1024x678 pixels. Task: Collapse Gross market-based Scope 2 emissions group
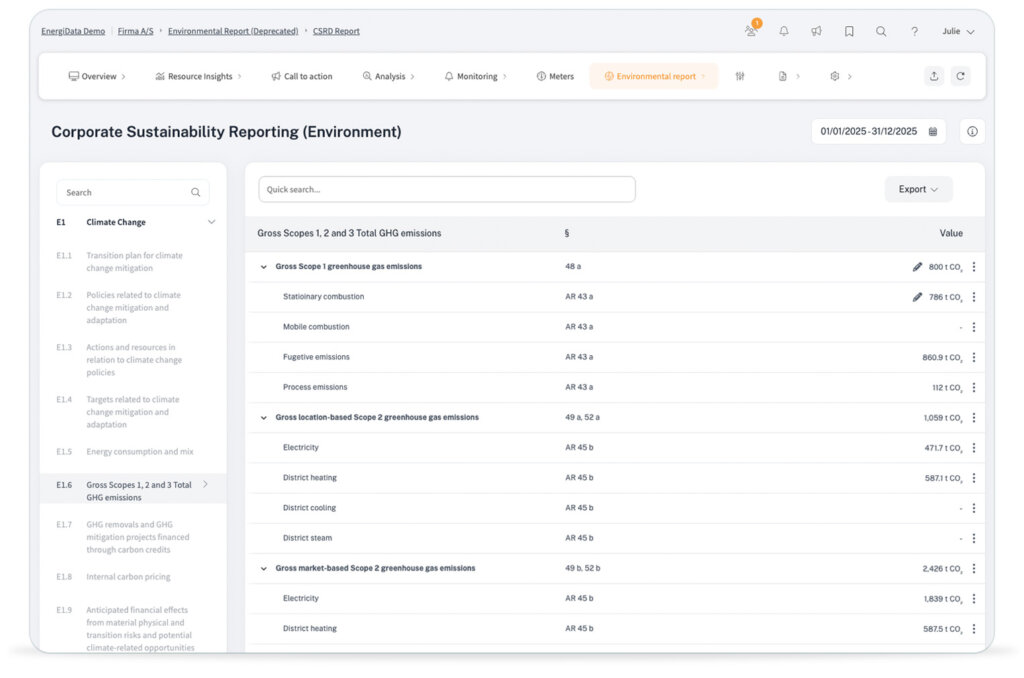pos(264,568)
